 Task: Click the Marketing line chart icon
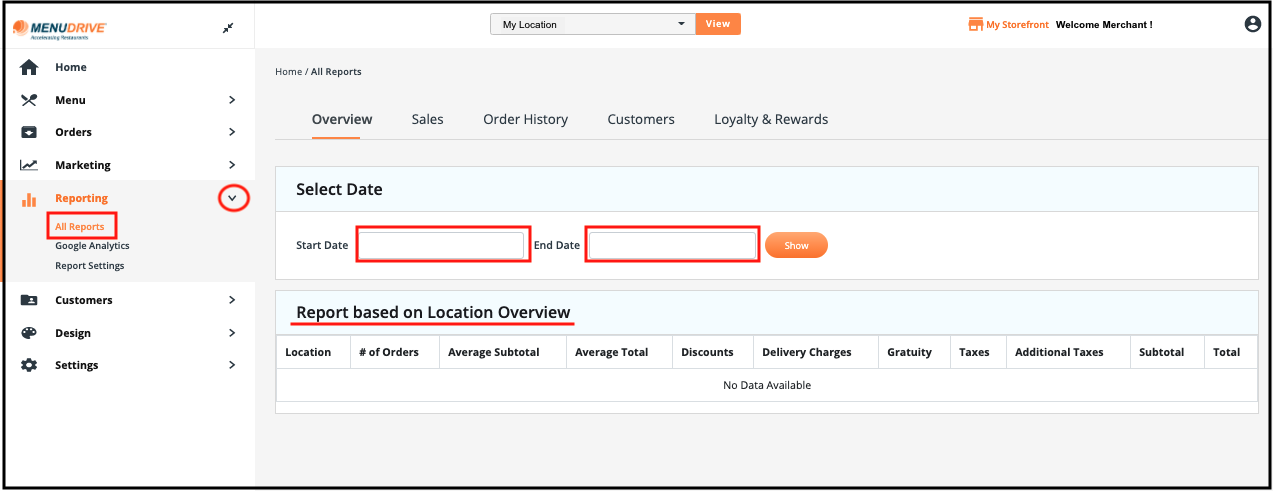pyautogui.click(x=29, y=165)
